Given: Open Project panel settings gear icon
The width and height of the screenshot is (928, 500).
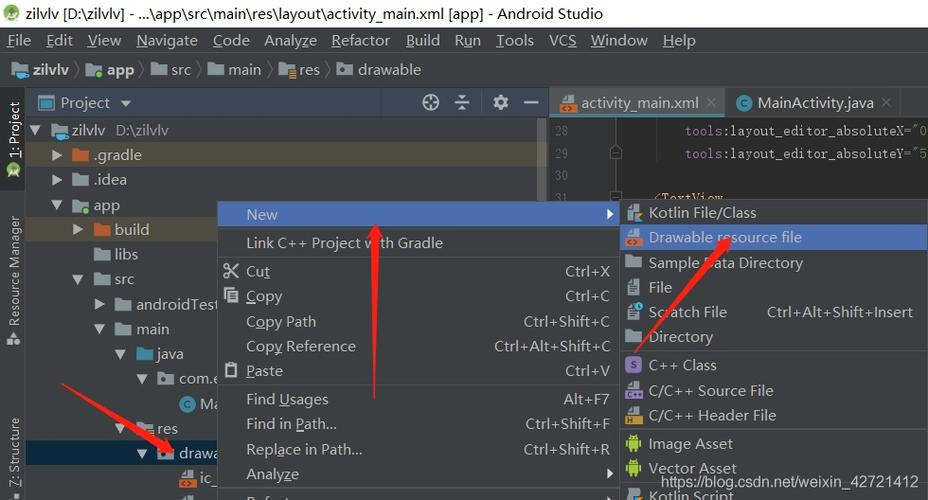Looking at the screenshot, I should (501, 102).
